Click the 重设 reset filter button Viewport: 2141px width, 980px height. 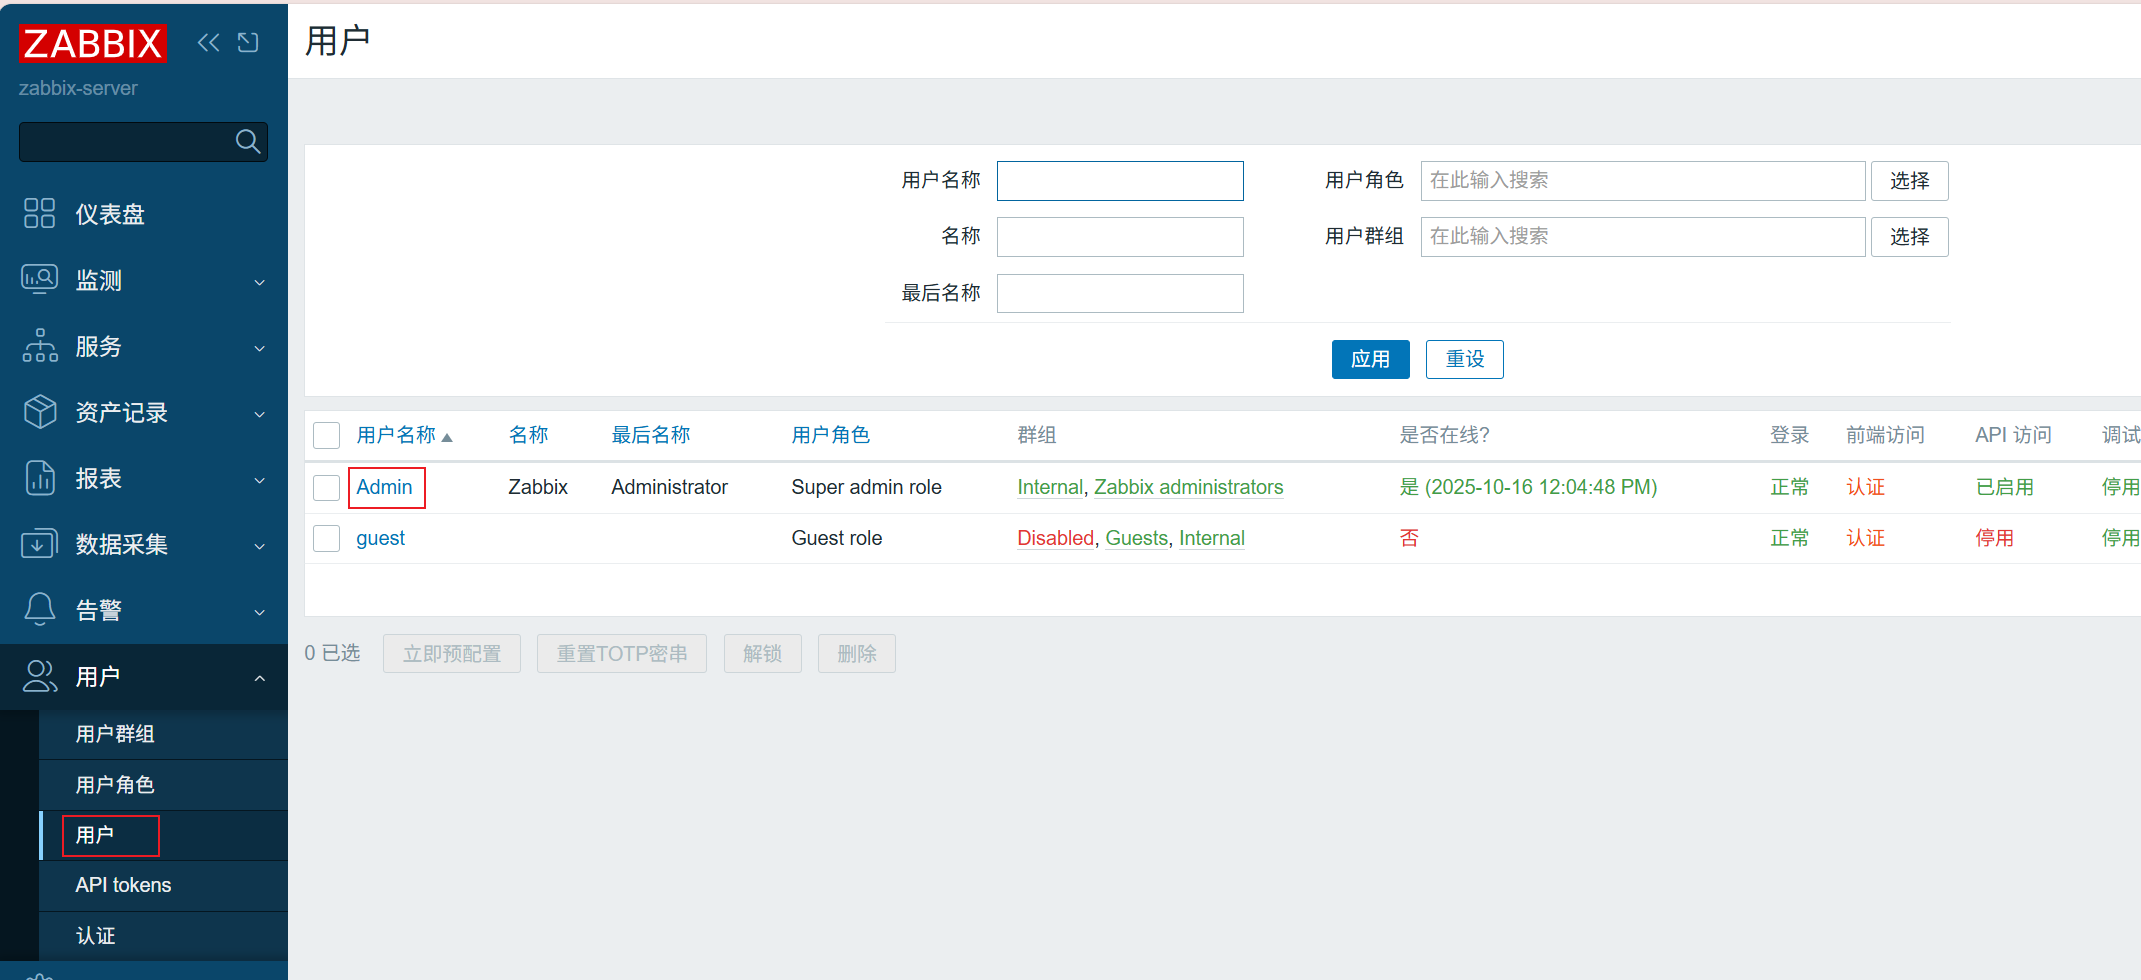[1464, 359]
